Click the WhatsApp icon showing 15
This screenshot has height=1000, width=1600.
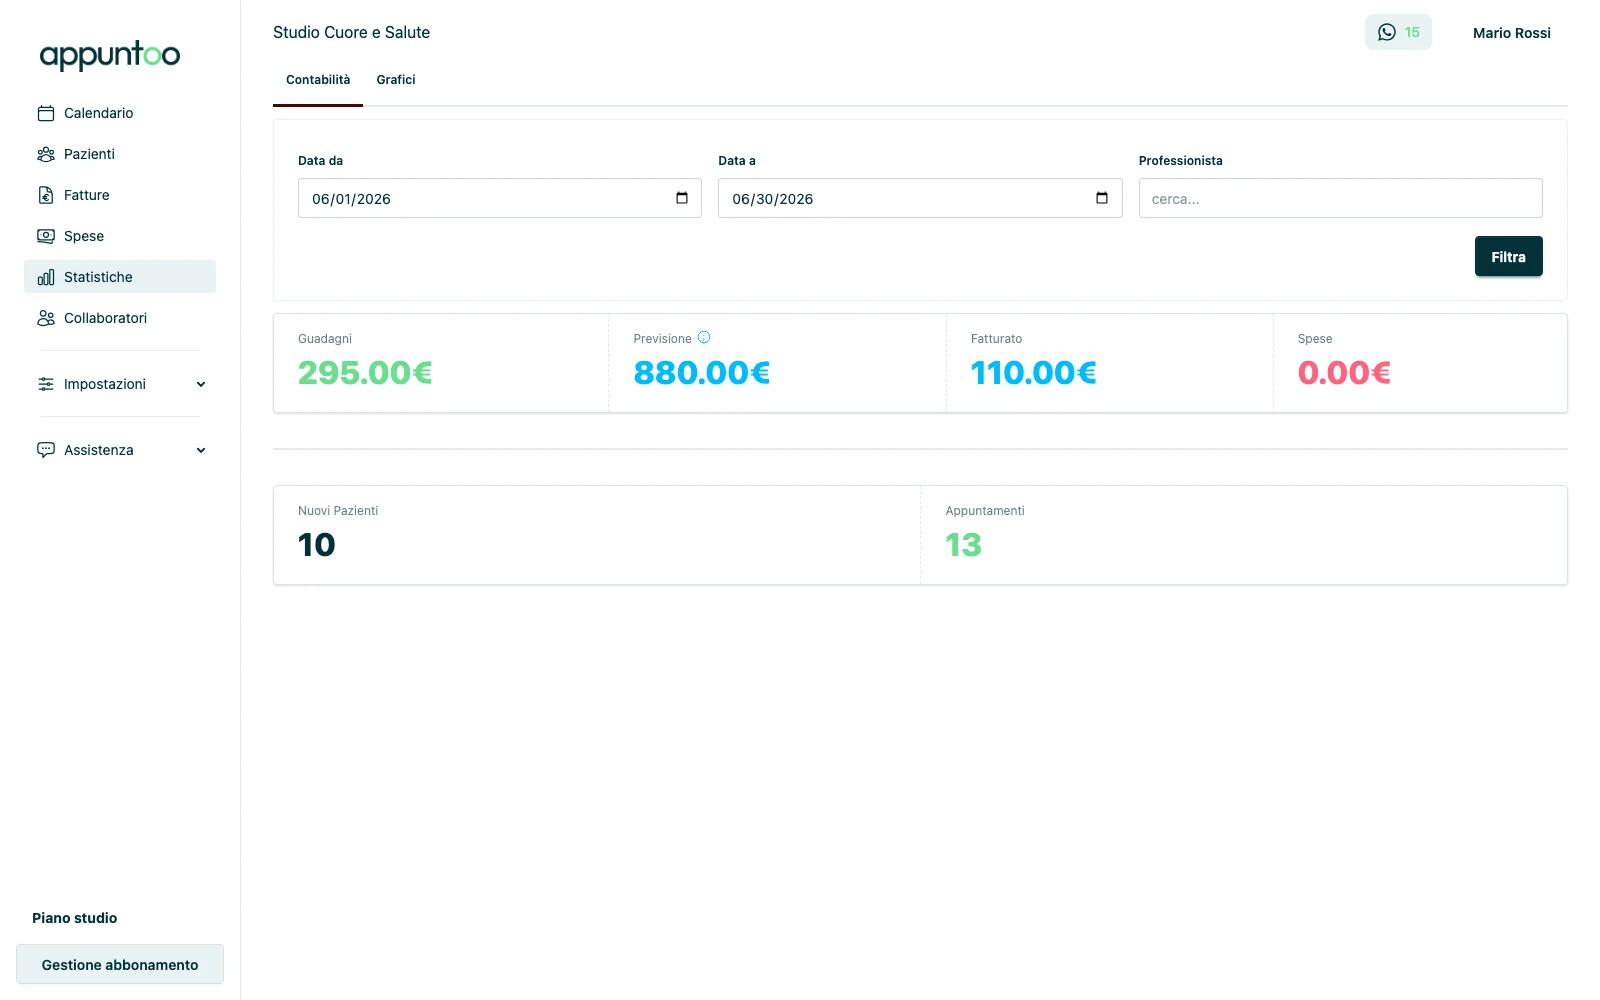point(1387,32)
